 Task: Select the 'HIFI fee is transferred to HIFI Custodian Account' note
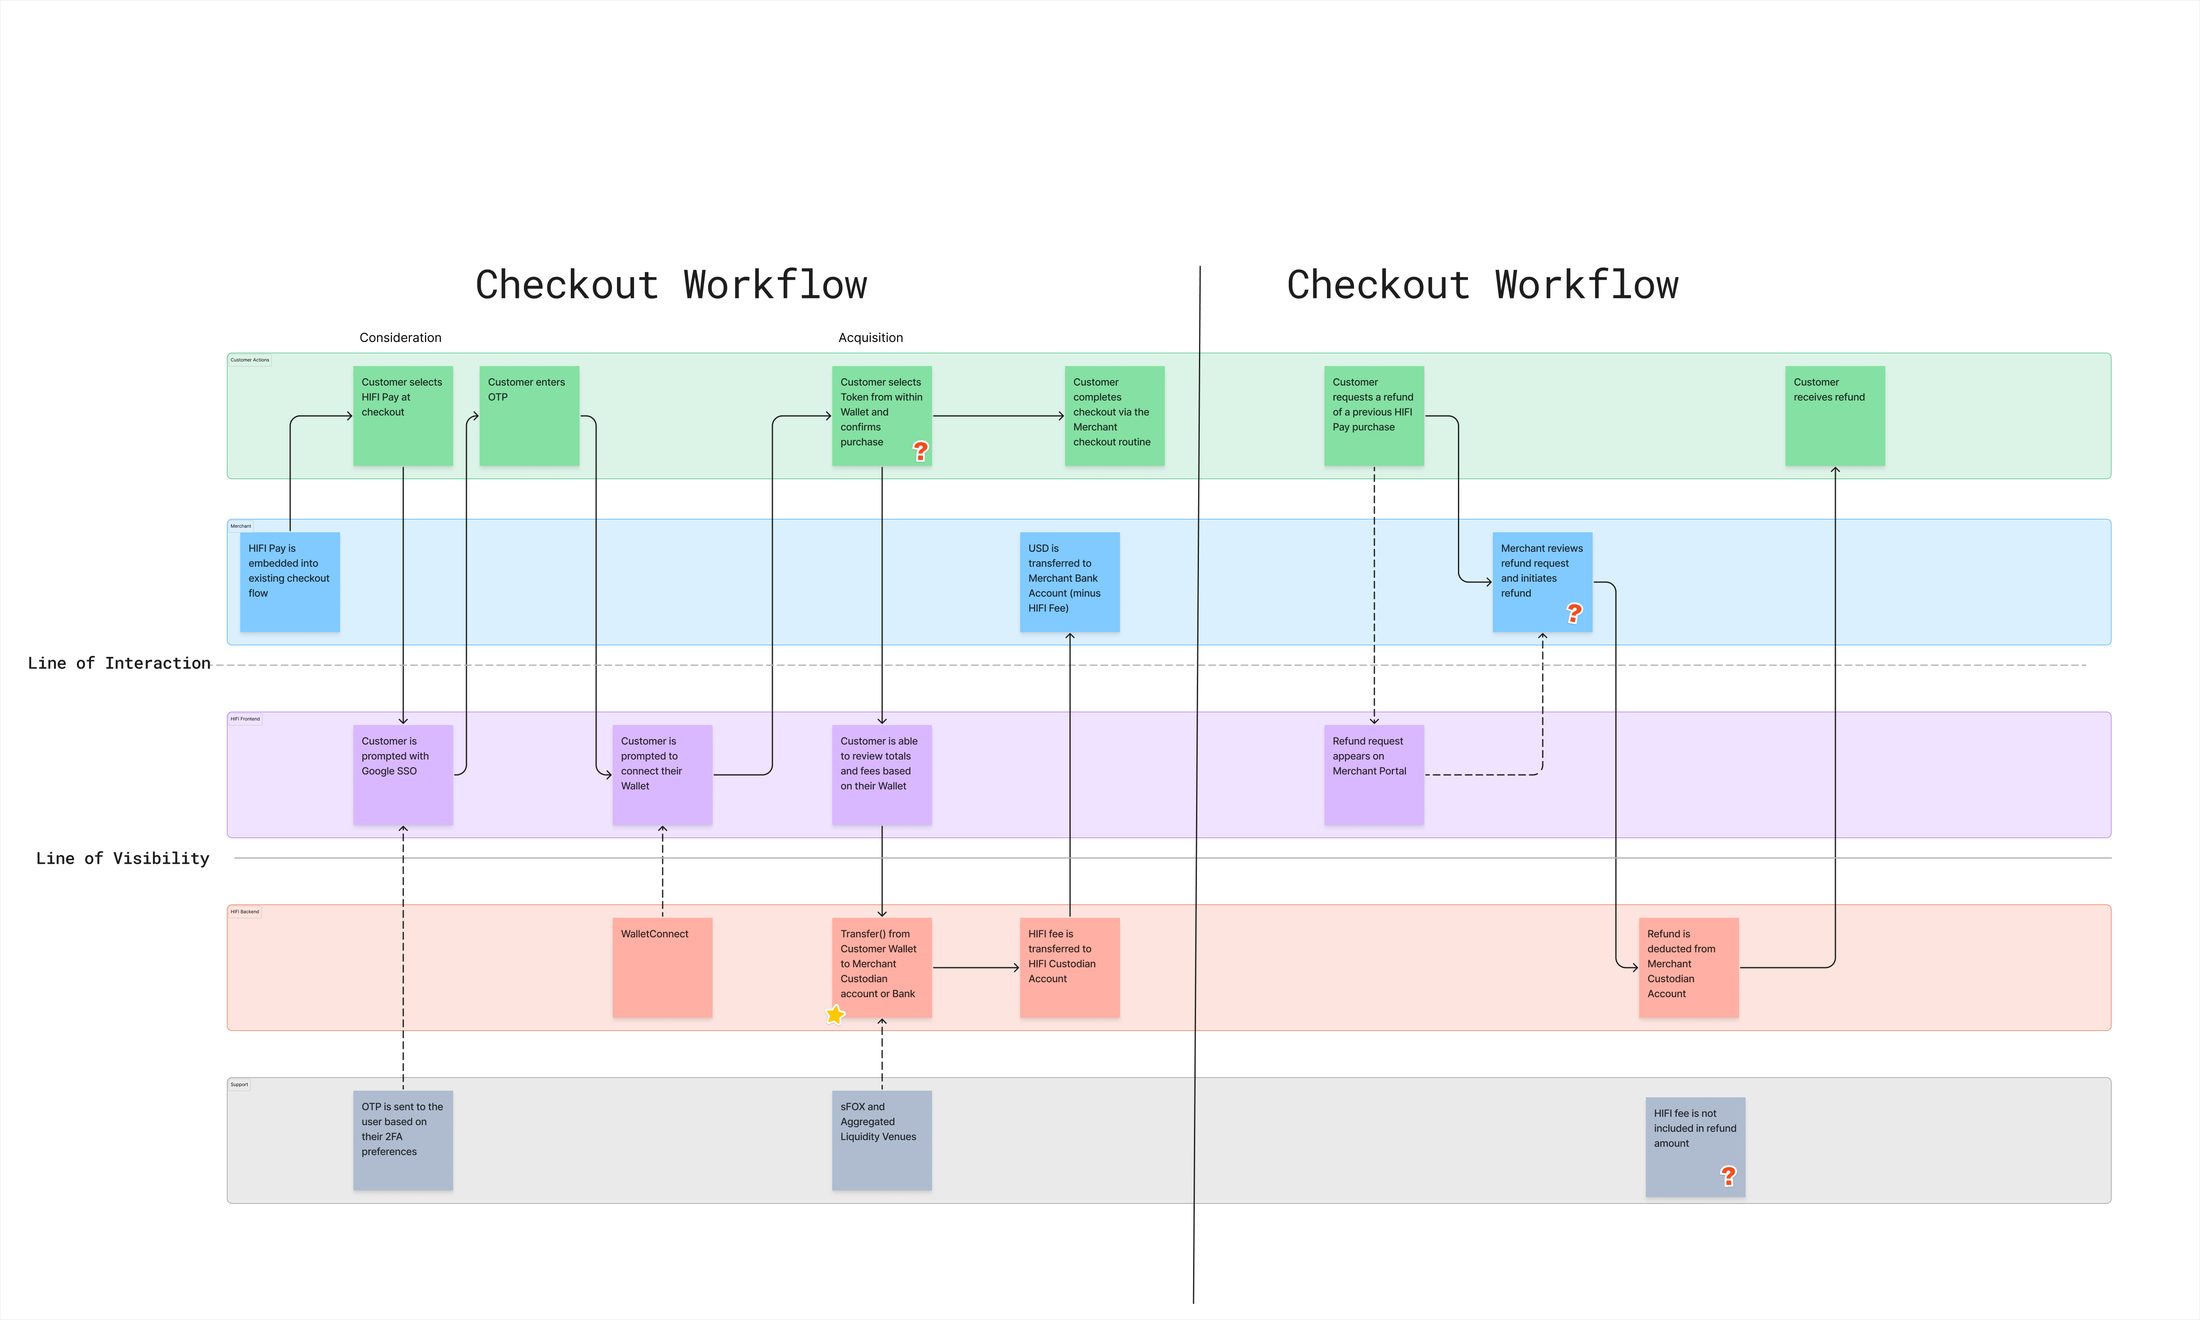(1070, 968)
